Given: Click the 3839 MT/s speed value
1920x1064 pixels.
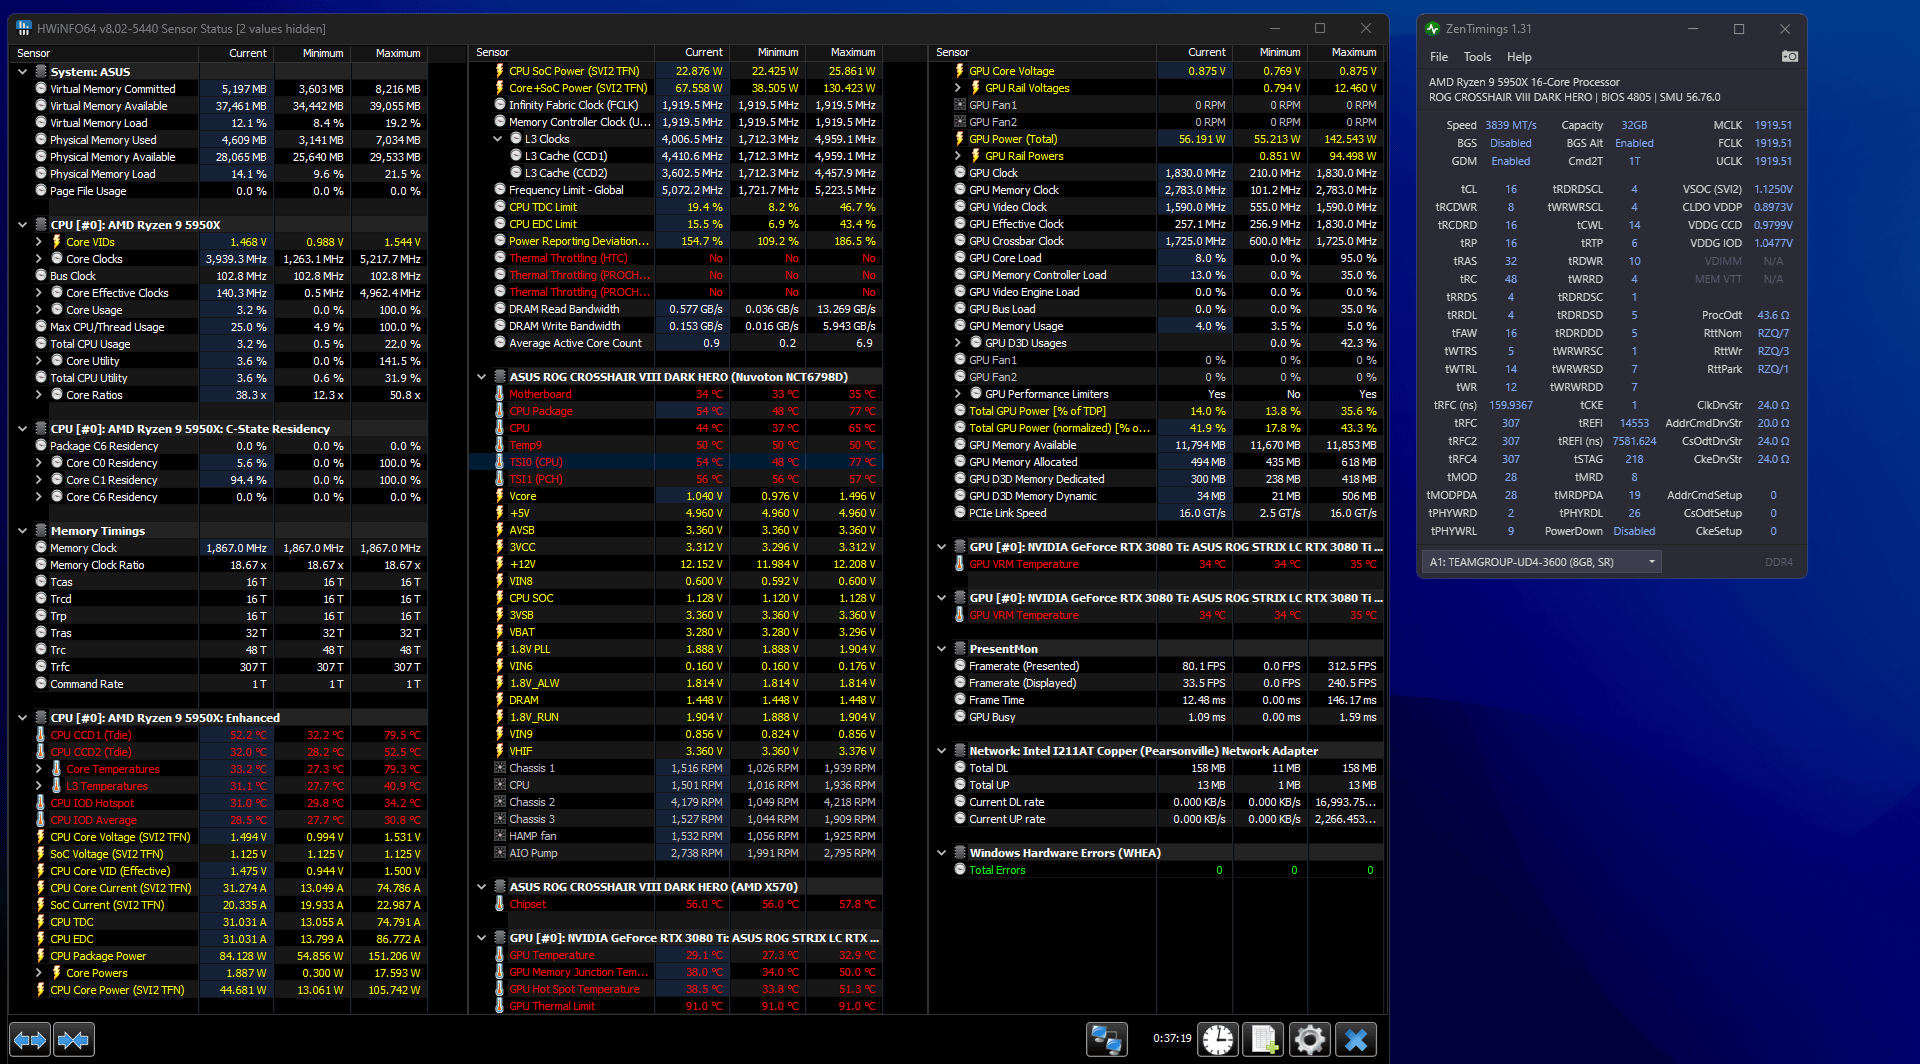Looking at the screenshot, I should point(1511,125).
